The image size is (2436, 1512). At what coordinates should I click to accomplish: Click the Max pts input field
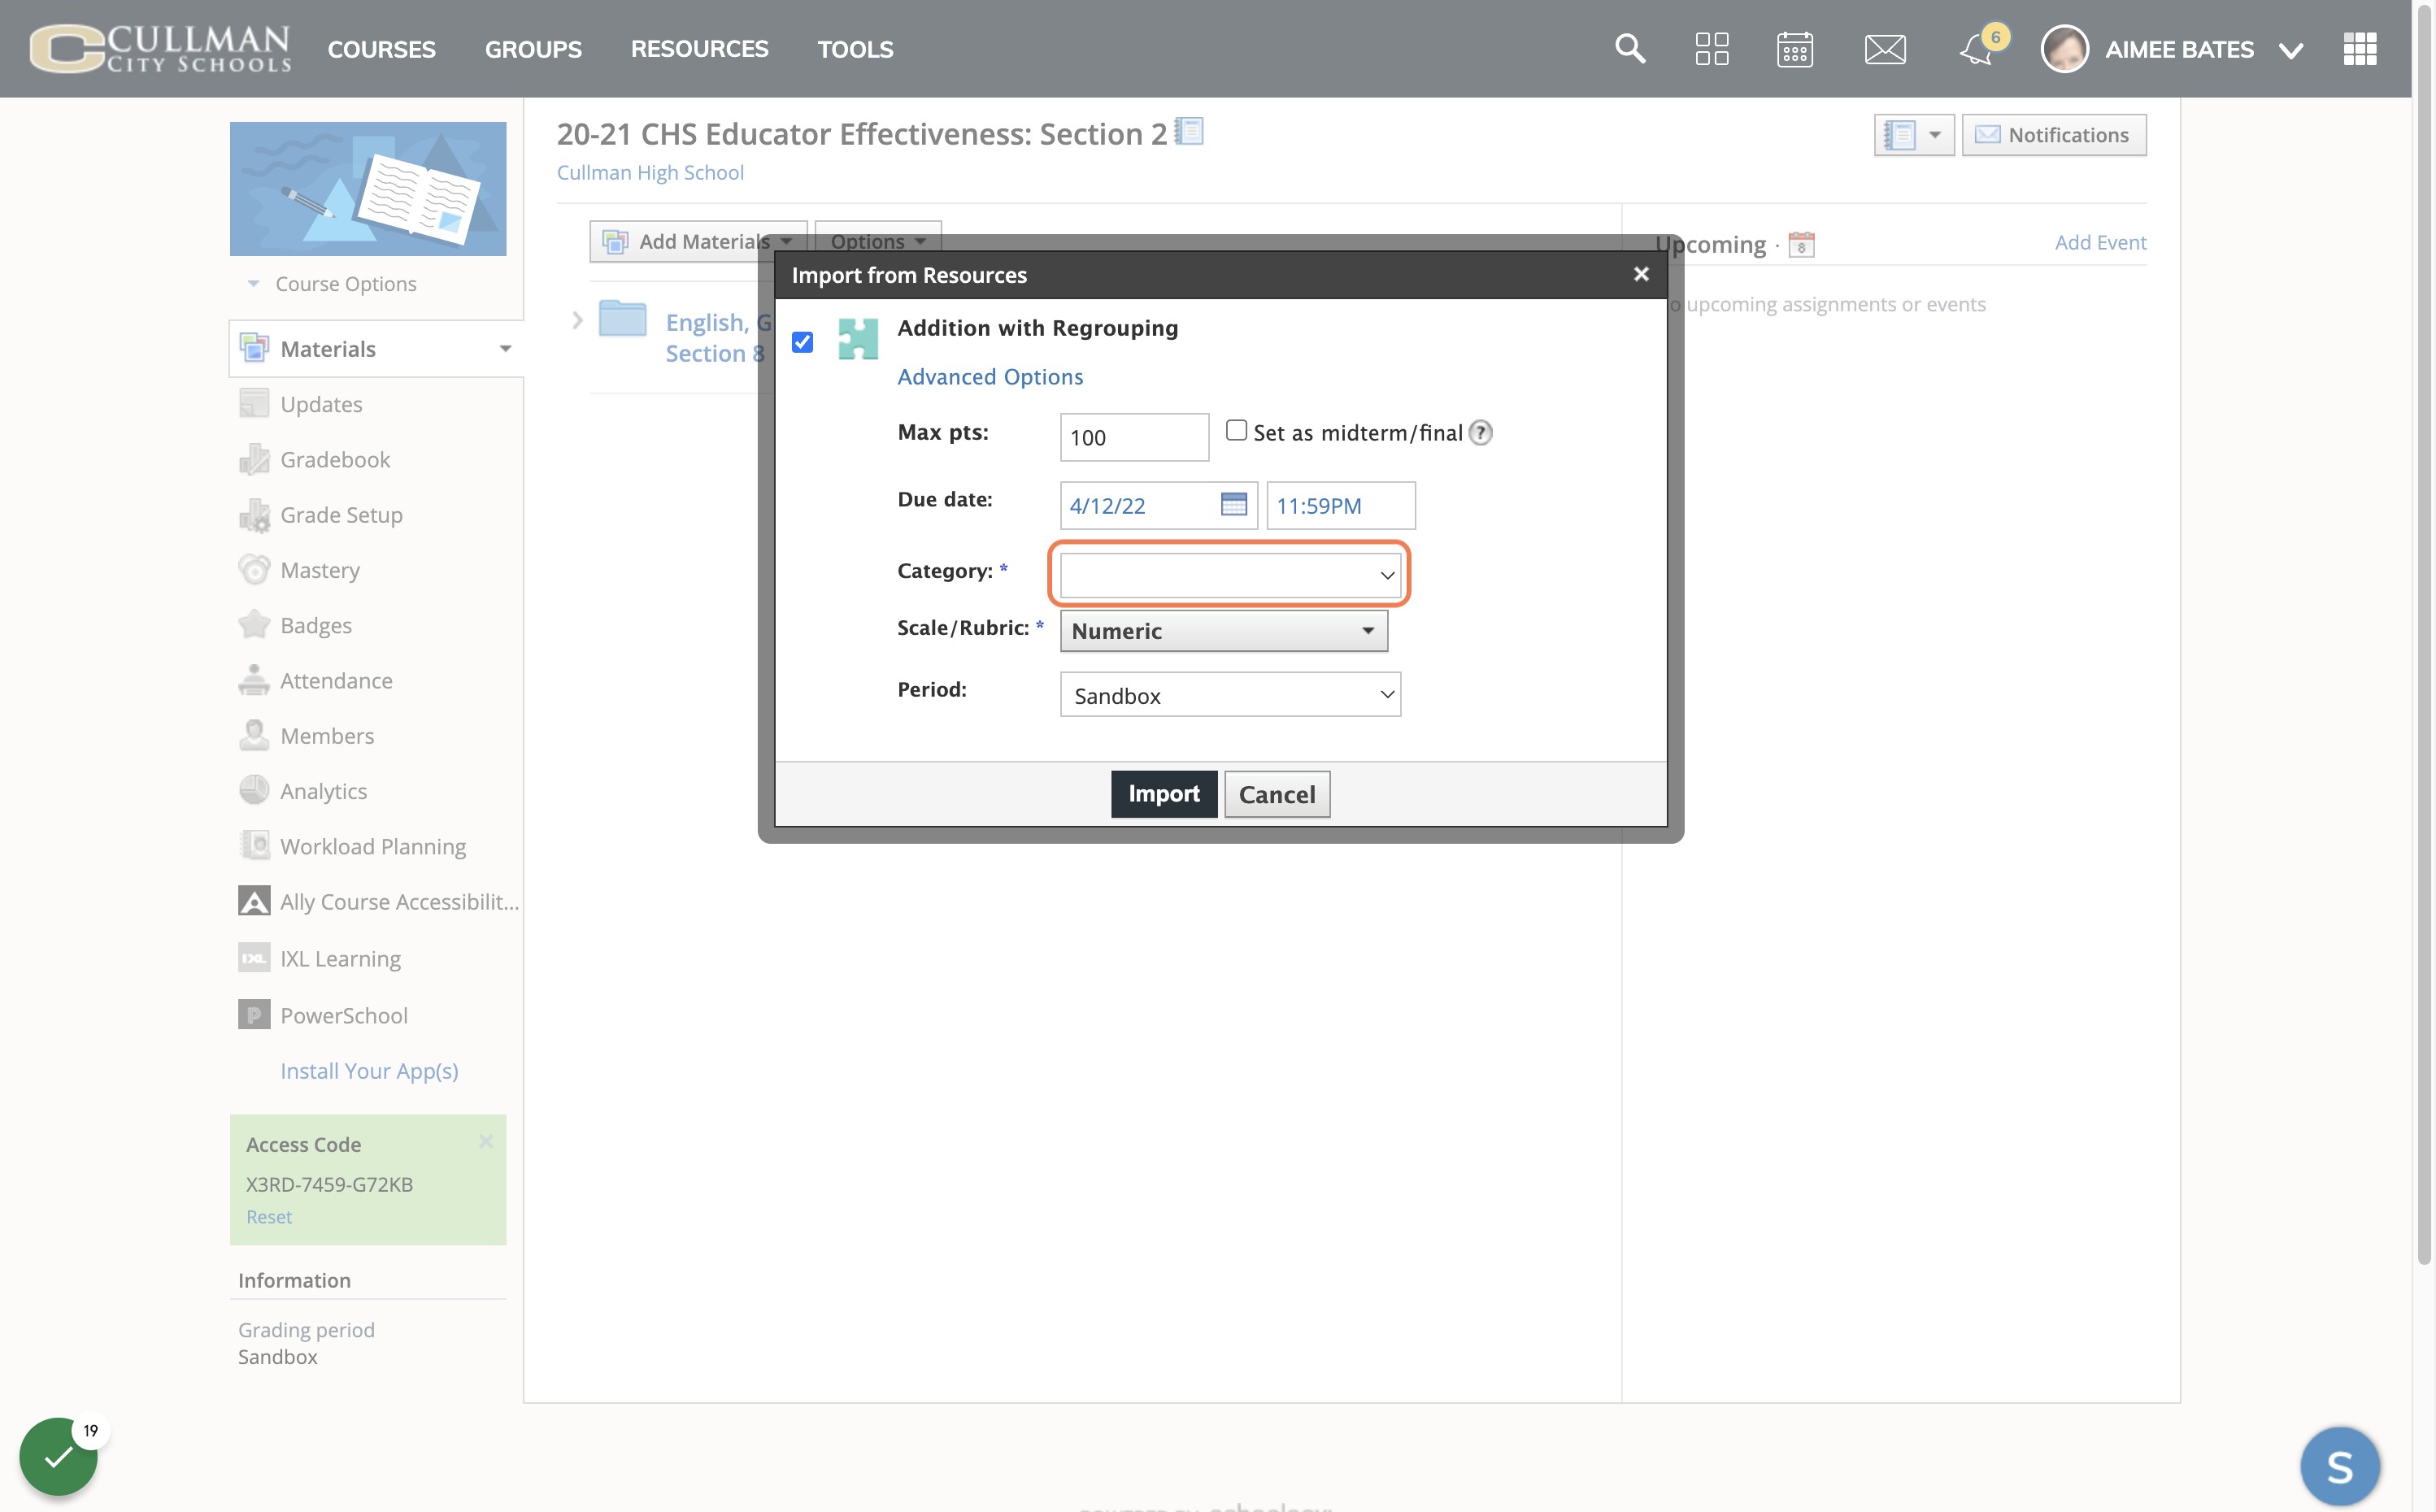click(x=1134, y=437)
